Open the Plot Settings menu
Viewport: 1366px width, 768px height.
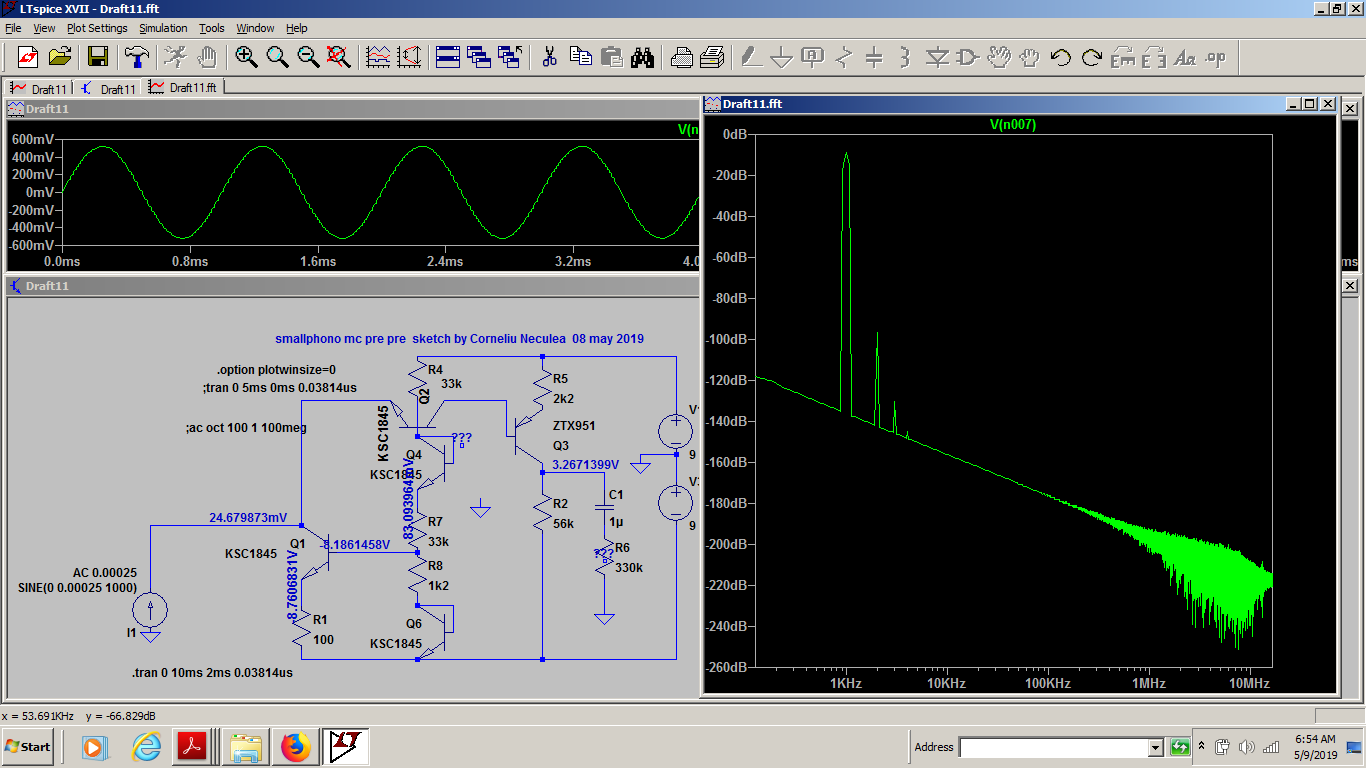click(97, 28)
